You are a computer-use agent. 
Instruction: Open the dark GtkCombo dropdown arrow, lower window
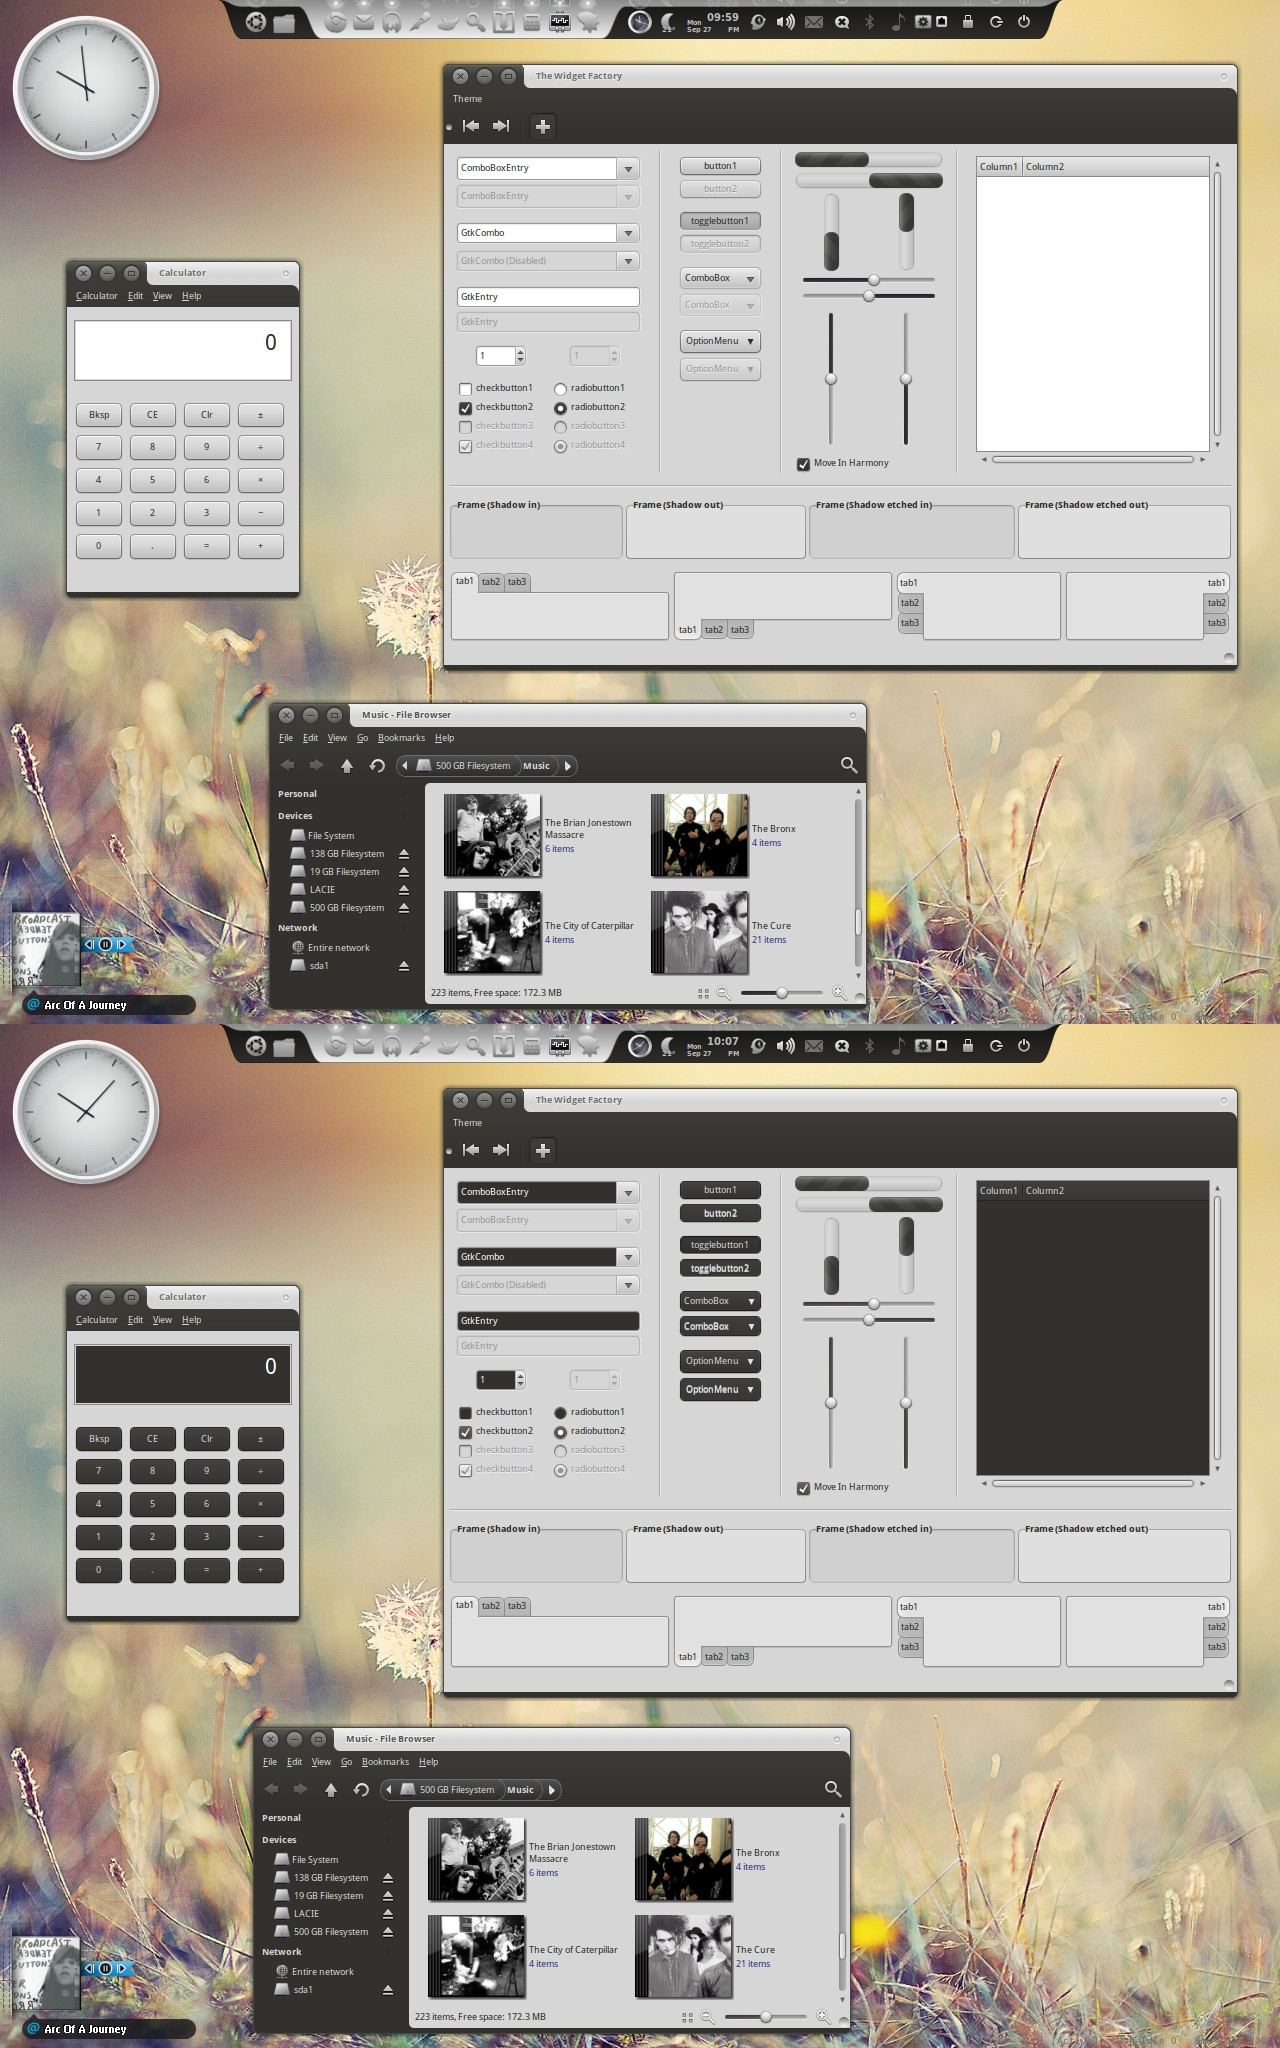pyautogui.click(x=628, y=1257)
